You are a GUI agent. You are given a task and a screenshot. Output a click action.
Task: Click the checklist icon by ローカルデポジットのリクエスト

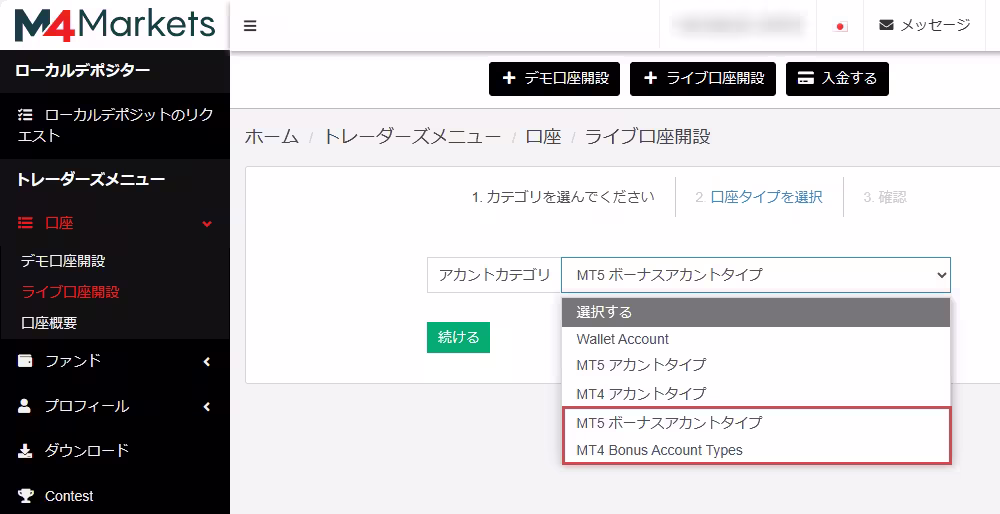pos(25,115)
